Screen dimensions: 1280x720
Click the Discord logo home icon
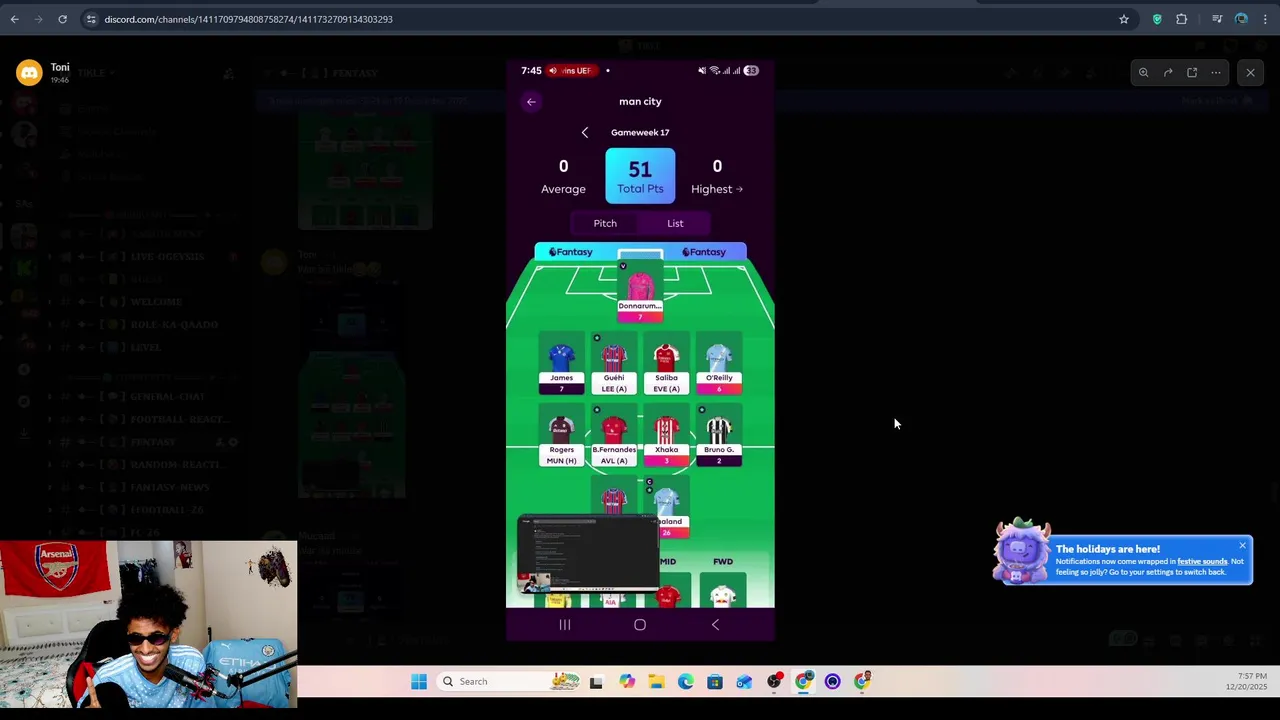point(29,72)
